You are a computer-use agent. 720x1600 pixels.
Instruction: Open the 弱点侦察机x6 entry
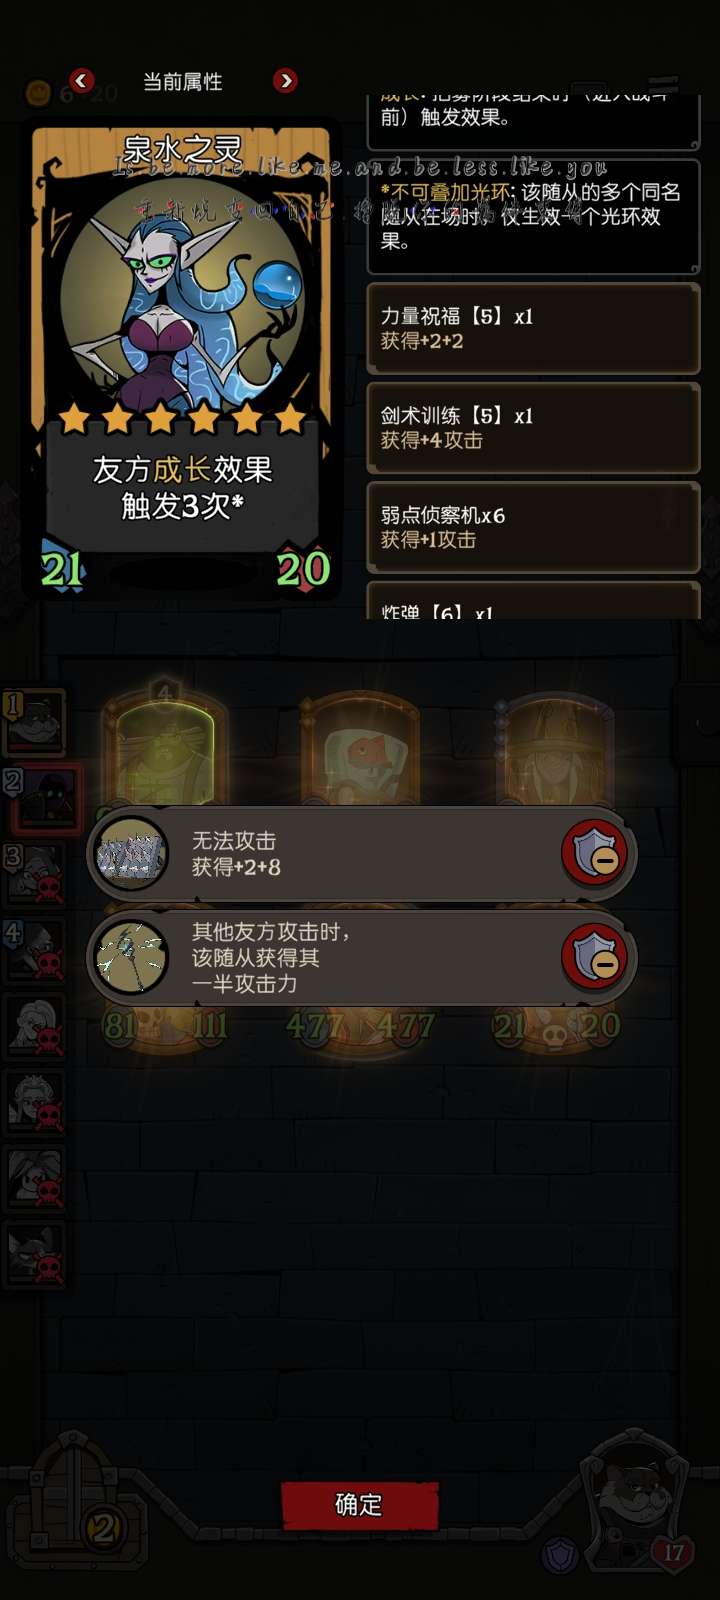pos(533,527)
